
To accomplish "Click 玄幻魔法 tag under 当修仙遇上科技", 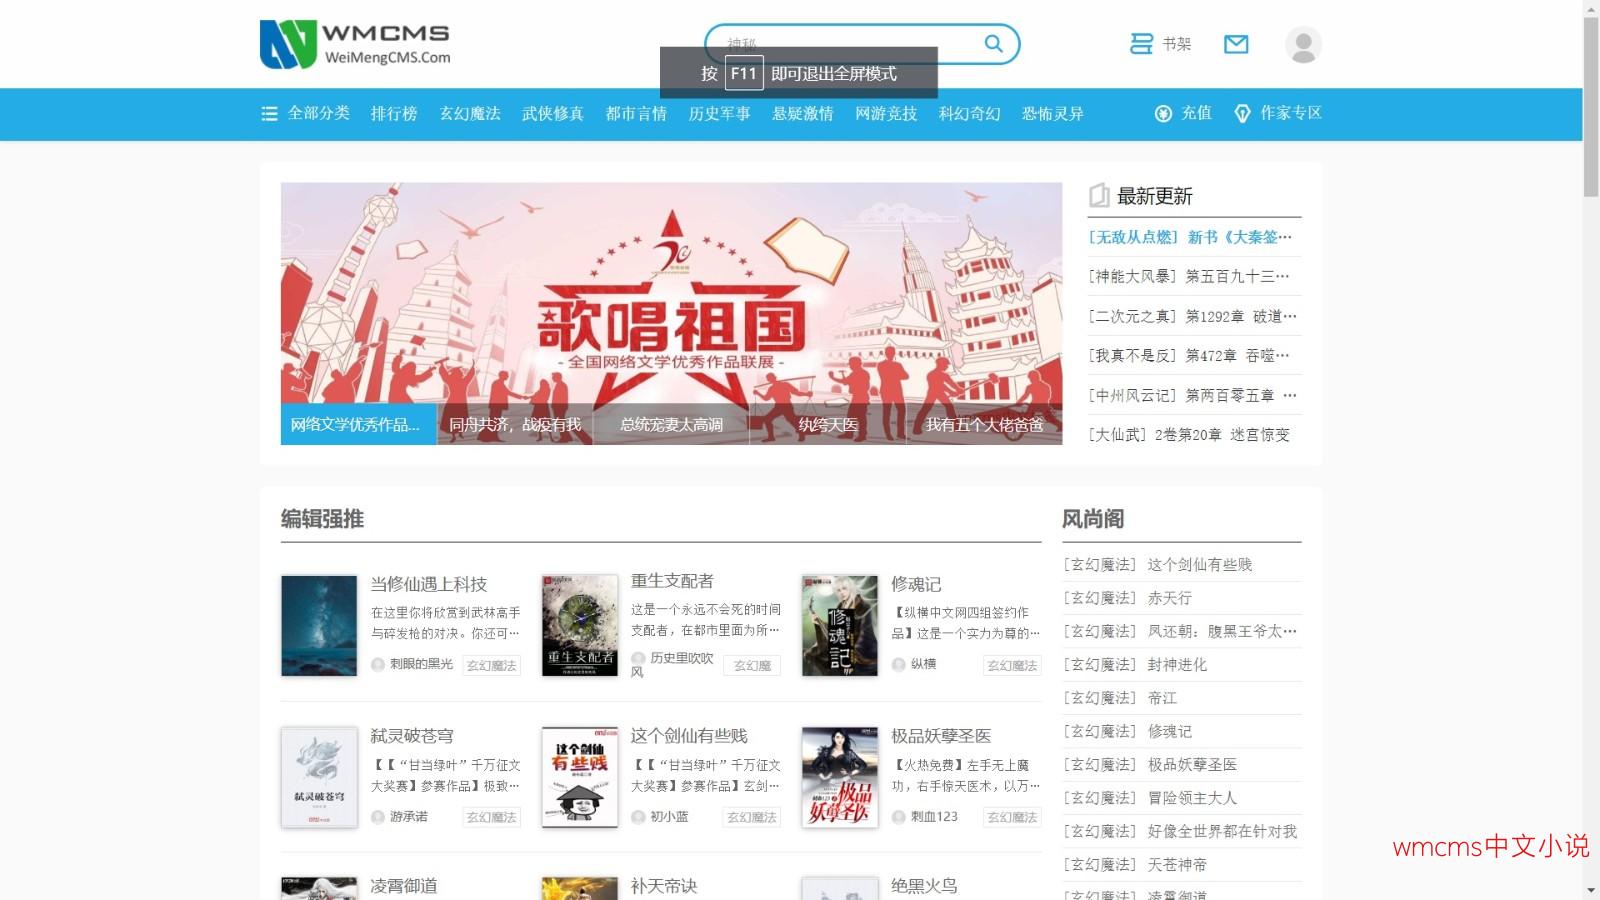I will 492,666.
